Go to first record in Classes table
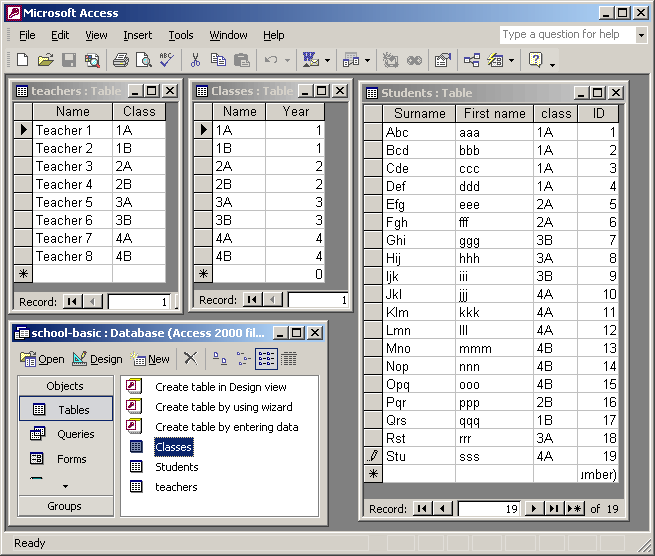Viewport: 655px width, 556px height. (252, 300)
